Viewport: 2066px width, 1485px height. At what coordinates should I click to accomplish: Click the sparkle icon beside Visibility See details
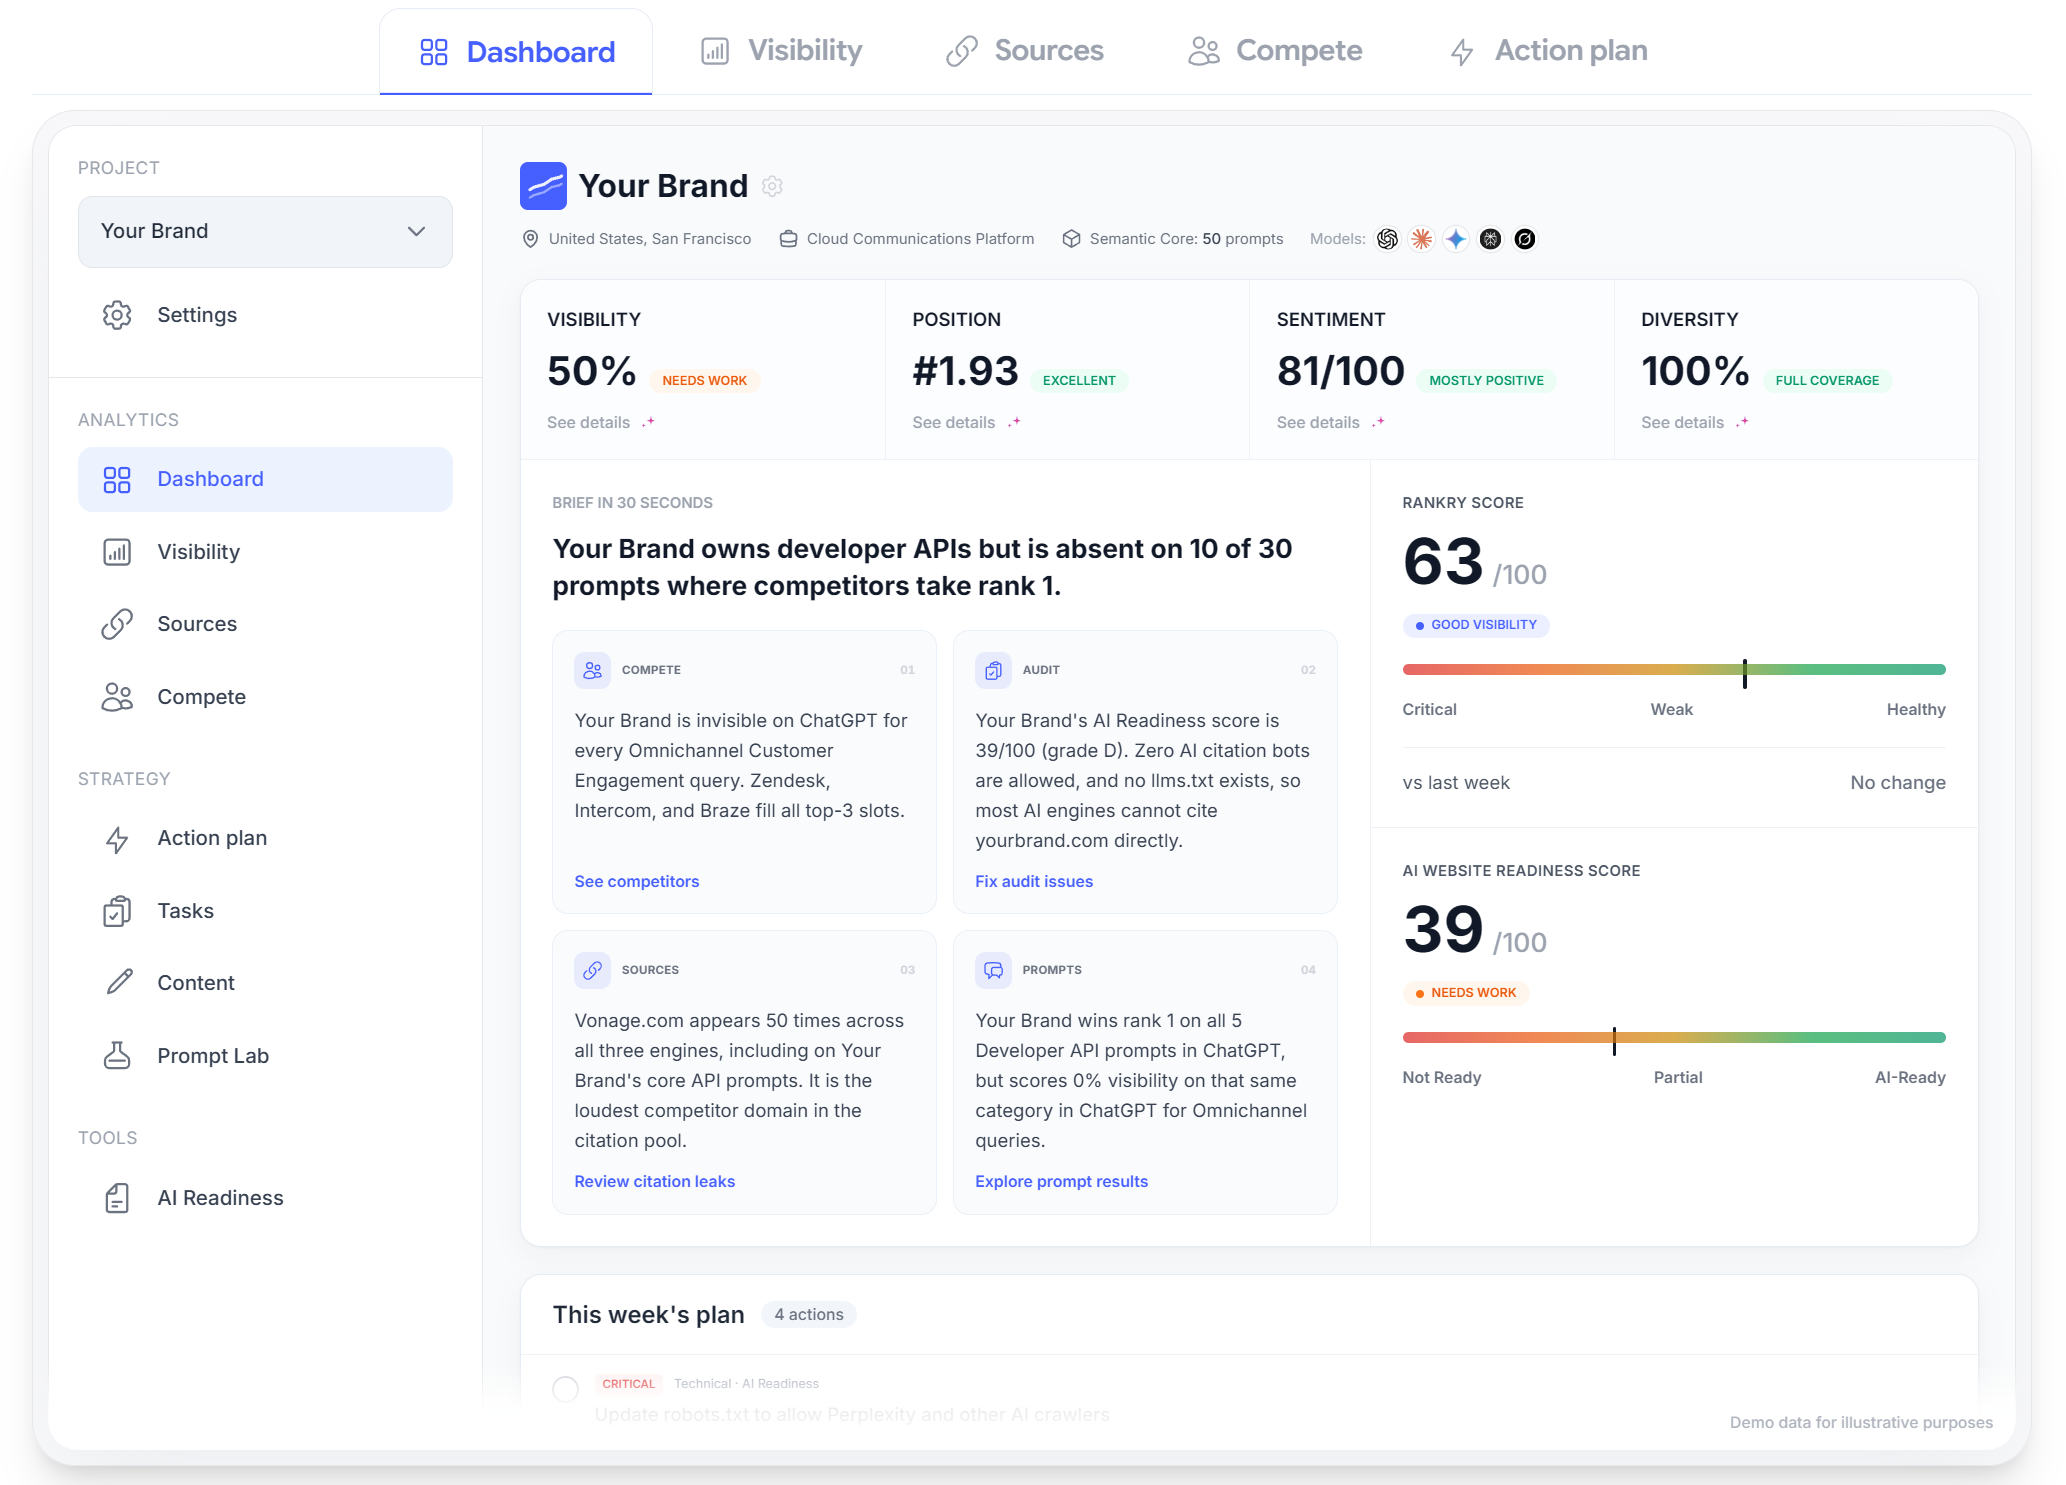(x=649, y=422)
